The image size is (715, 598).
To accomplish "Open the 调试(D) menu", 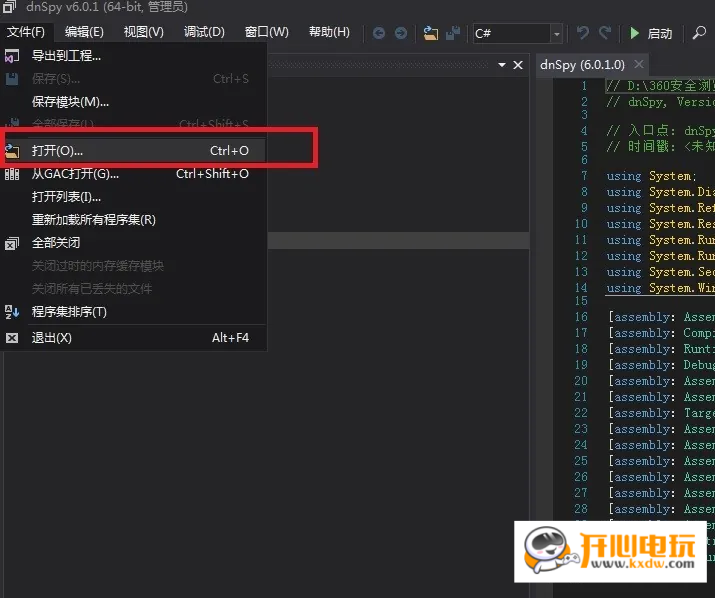I will pyautogui.click(x=204, y=32).
